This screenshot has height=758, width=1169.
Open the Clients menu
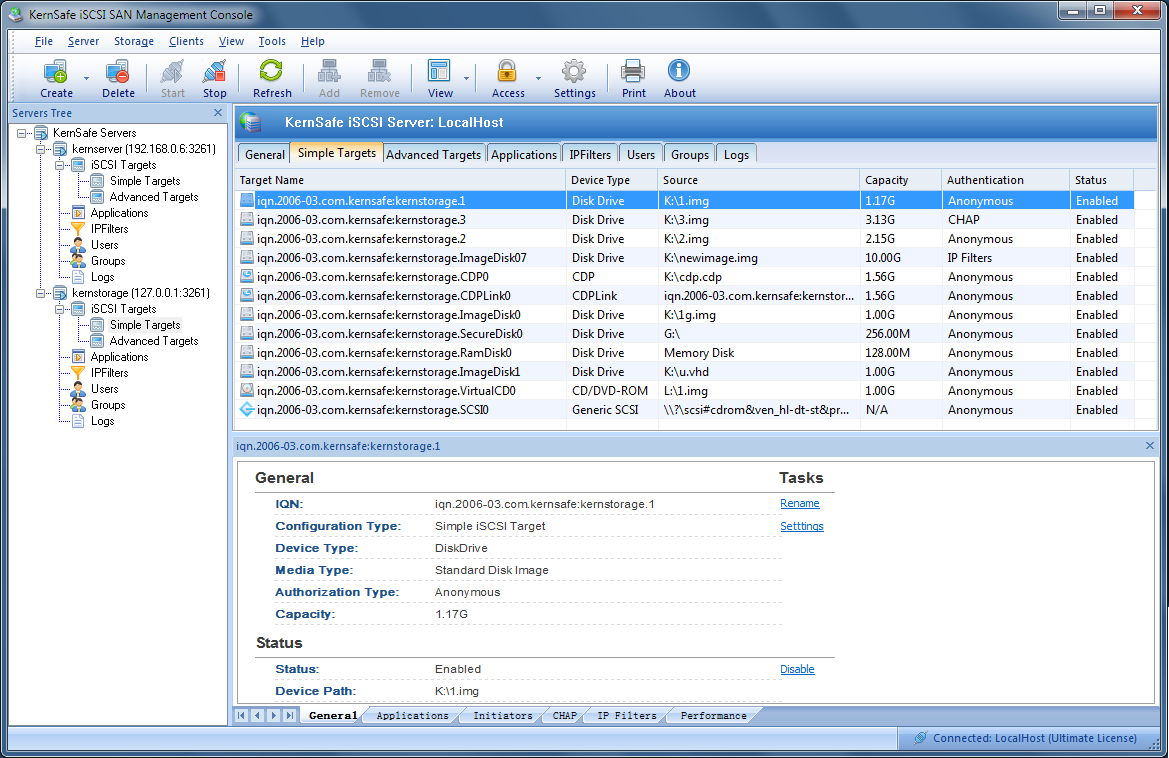pyautogui.click(x=186, y=41)
